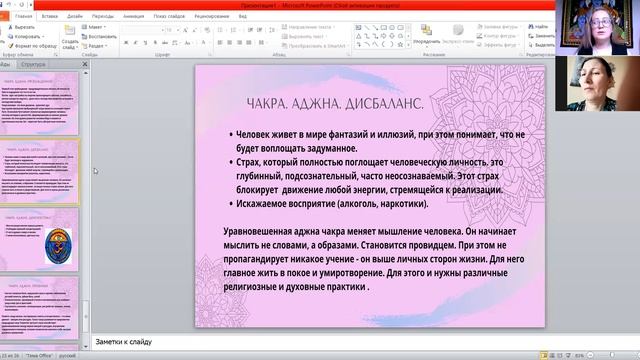Click the Clear Formatting icon
Viewport: 640px width, 360px height.
coord(207,30)
